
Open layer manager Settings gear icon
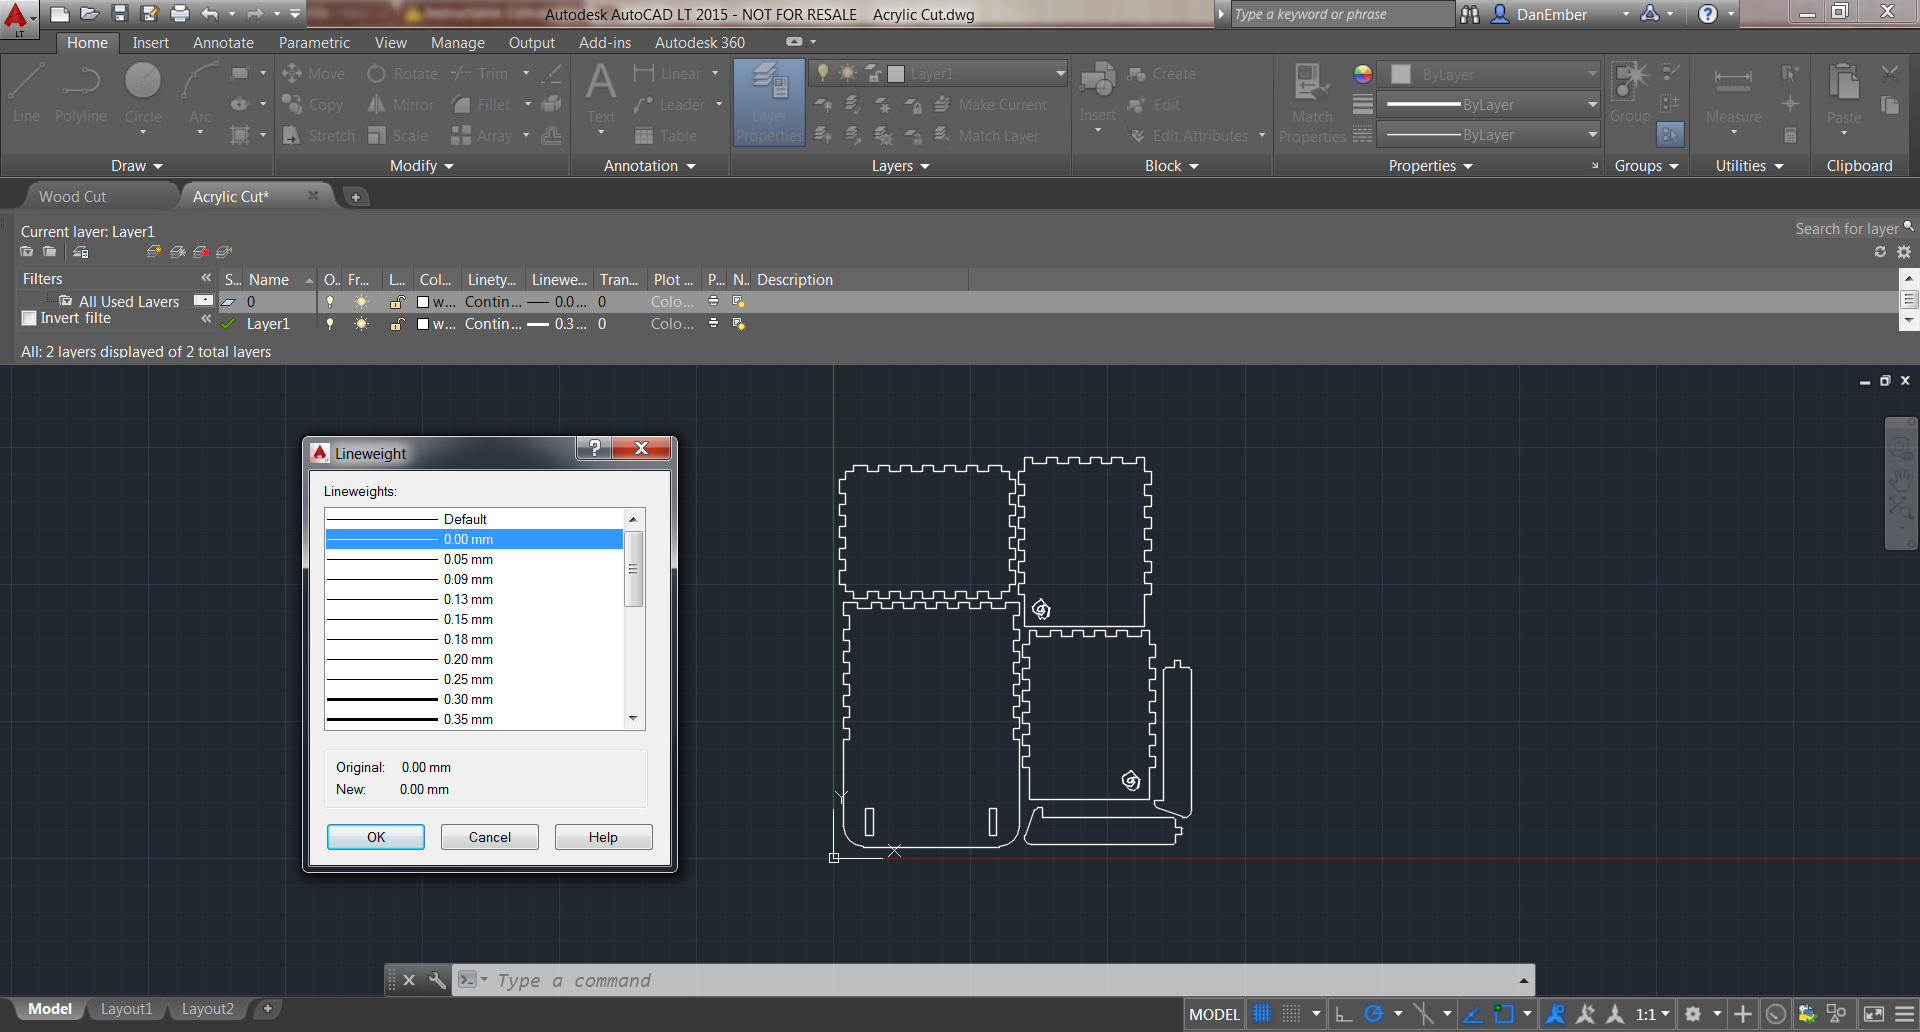tap(1903, 252)
